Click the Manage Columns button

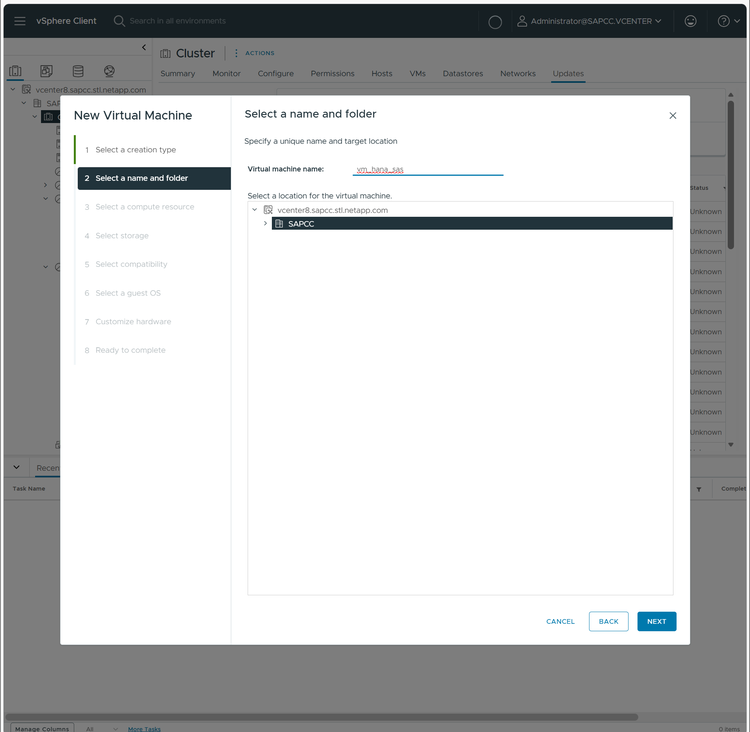tap(42, 728)
